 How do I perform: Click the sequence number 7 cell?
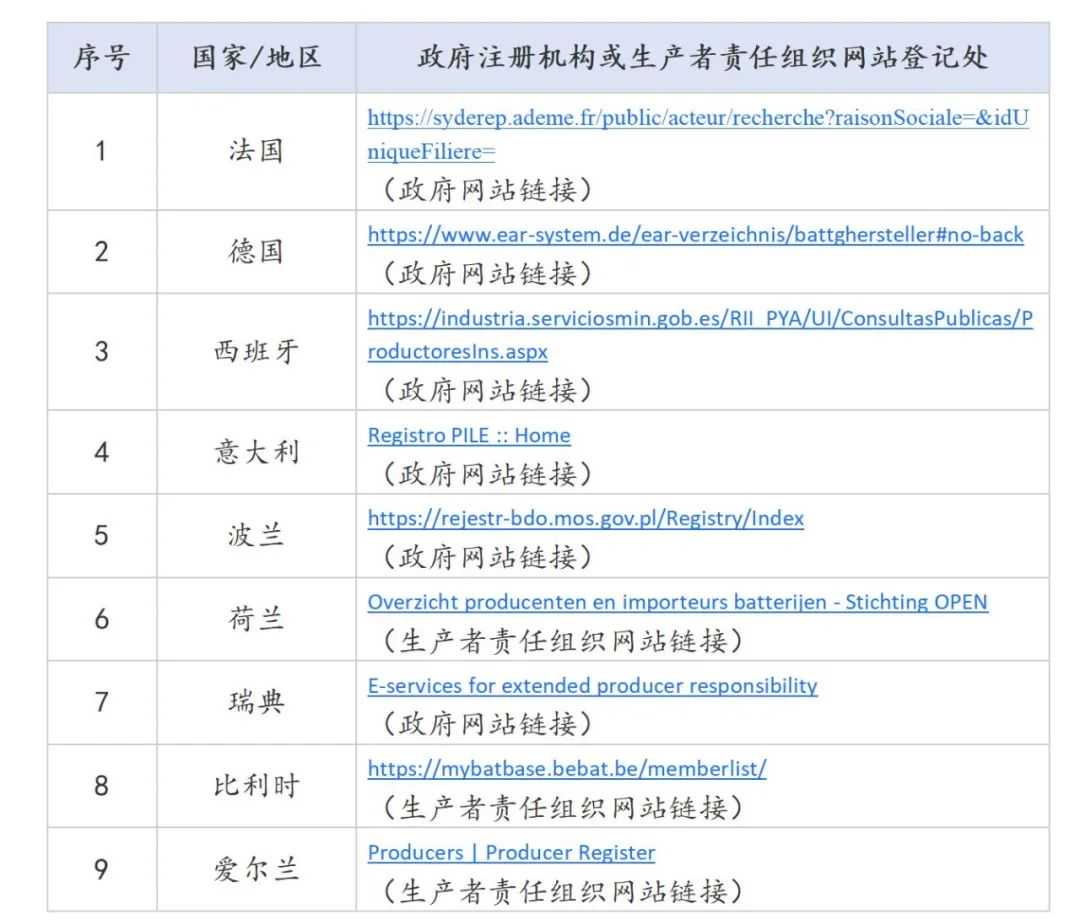tap(101, 702)
